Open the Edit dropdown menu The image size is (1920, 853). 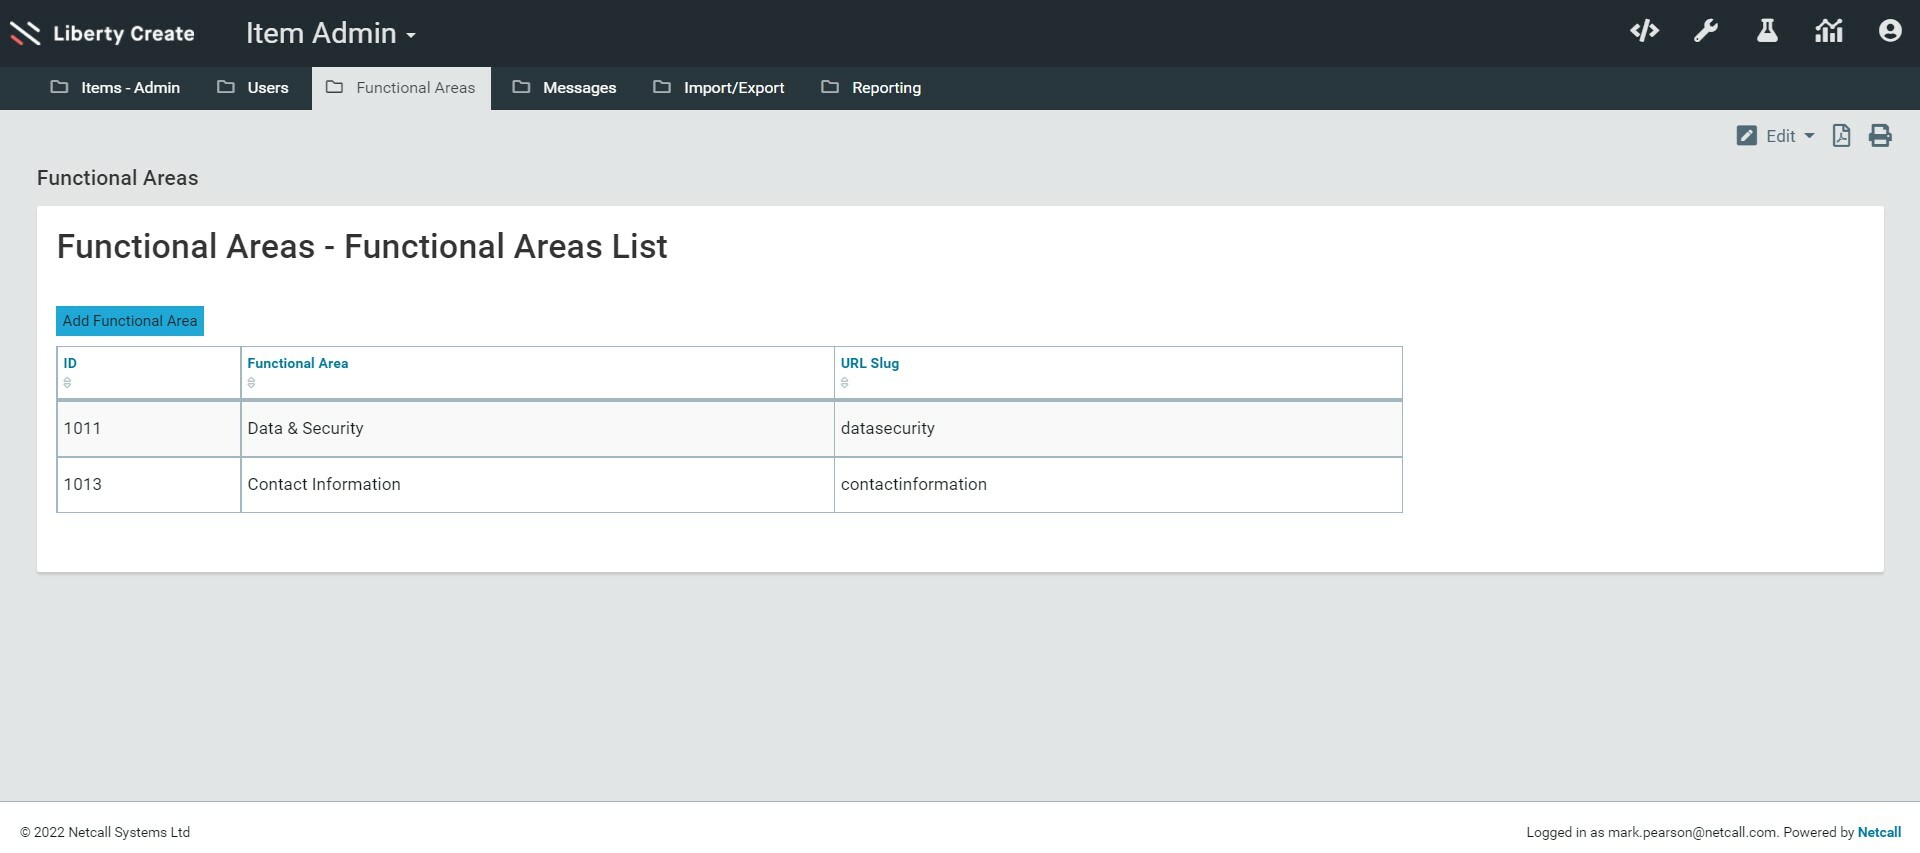pos(1776,136)
